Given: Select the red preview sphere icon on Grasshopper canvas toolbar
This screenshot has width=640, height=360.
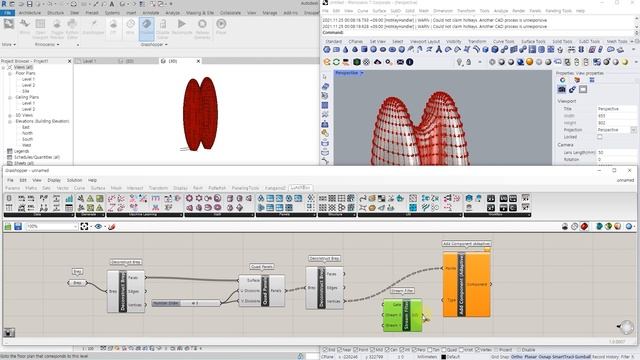Looking at the screenshot, I should 584,226.
